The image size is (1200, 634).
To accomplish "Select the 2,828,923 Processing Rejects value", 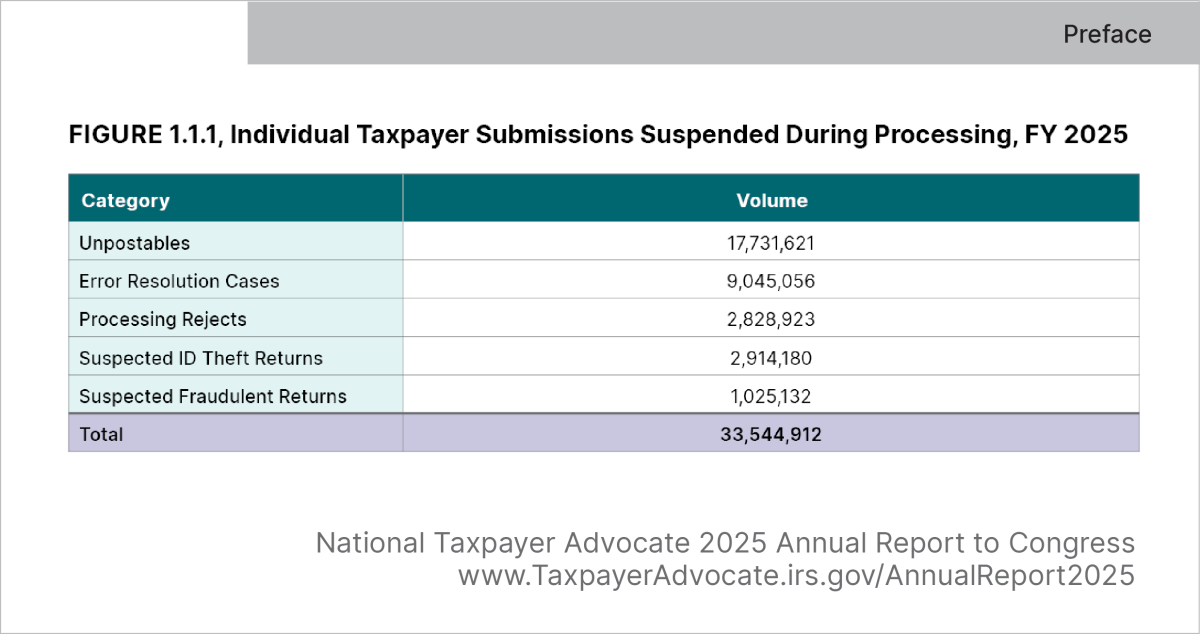I will tap(771, 320).
